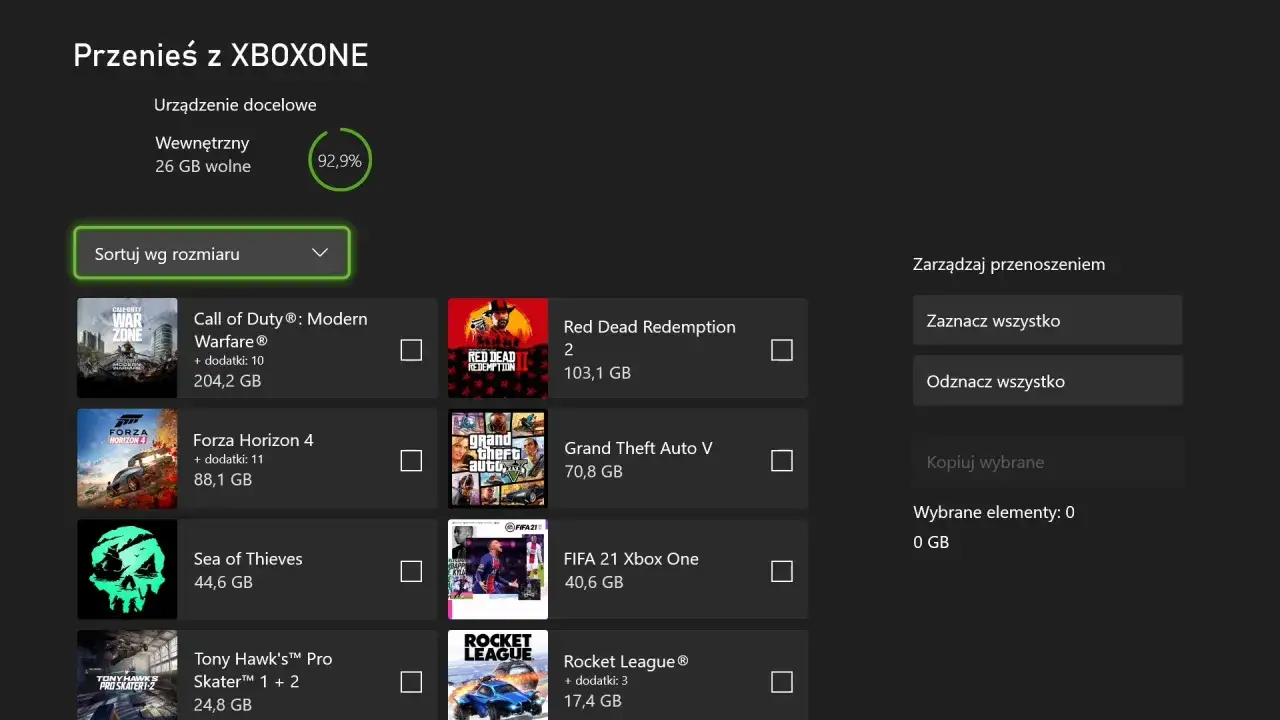1280x720 pixels.
Task: Click the 88,1 GB size text
Action: pos(222,480)
